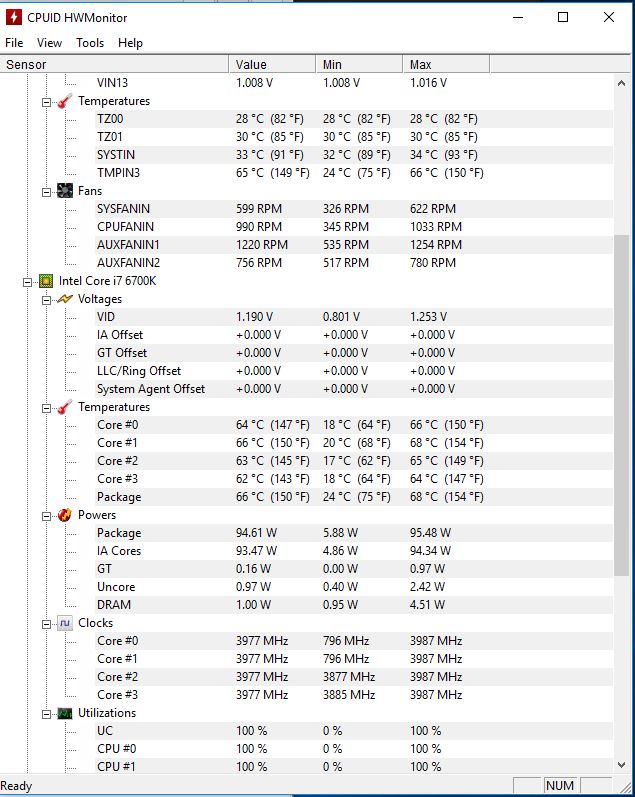The image size is (635, 797).
Task: Click the 3885 MHz Core #3 min value
Action: [349, 695]
